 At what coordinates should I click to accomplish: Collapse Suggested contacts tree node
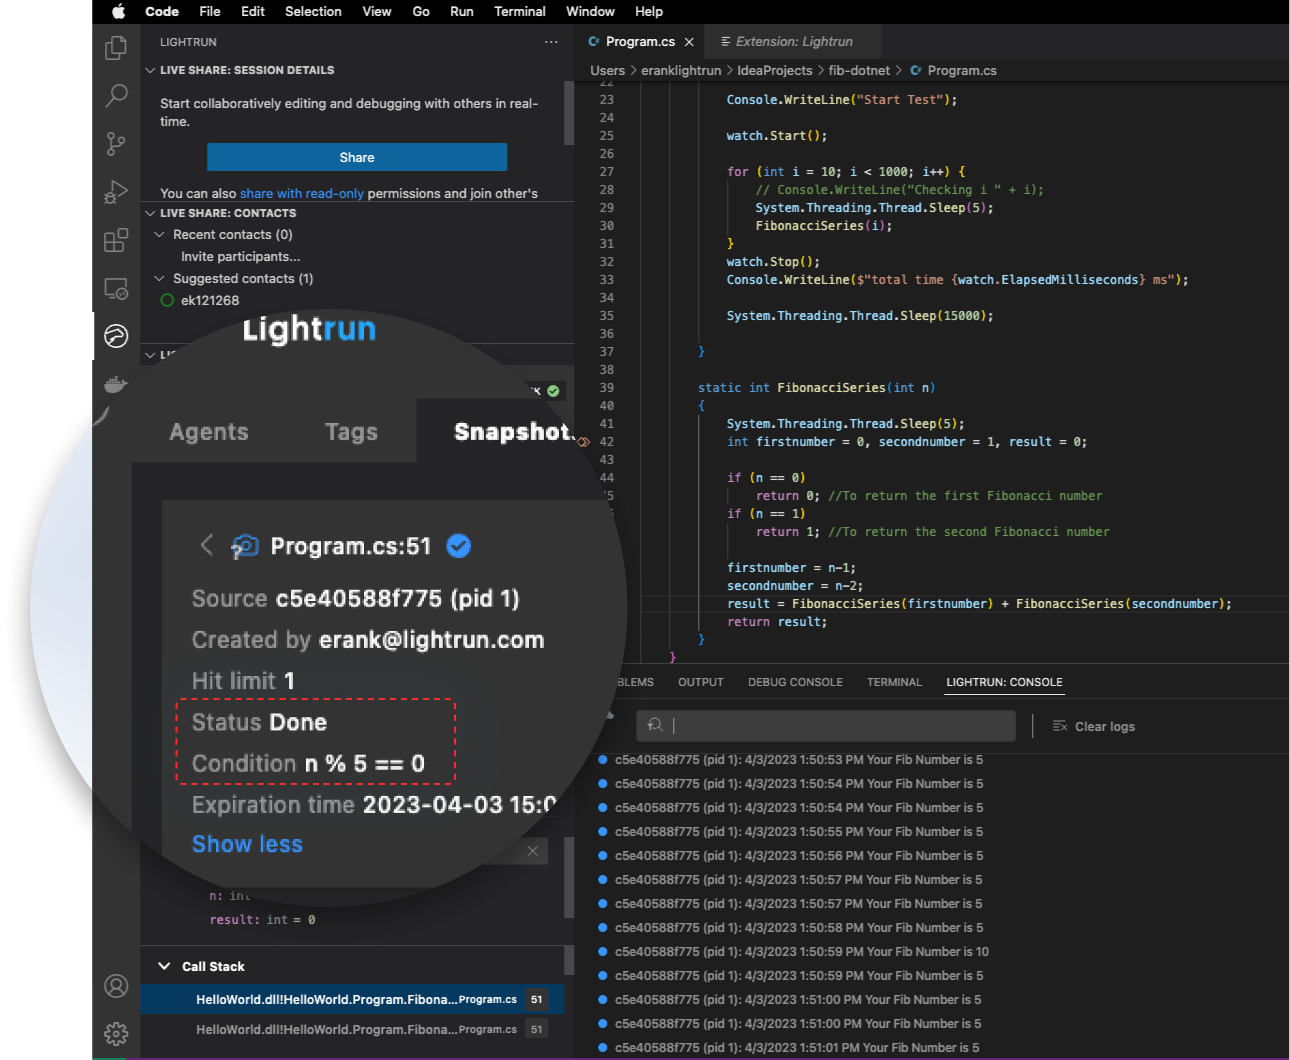coord(159,278)
